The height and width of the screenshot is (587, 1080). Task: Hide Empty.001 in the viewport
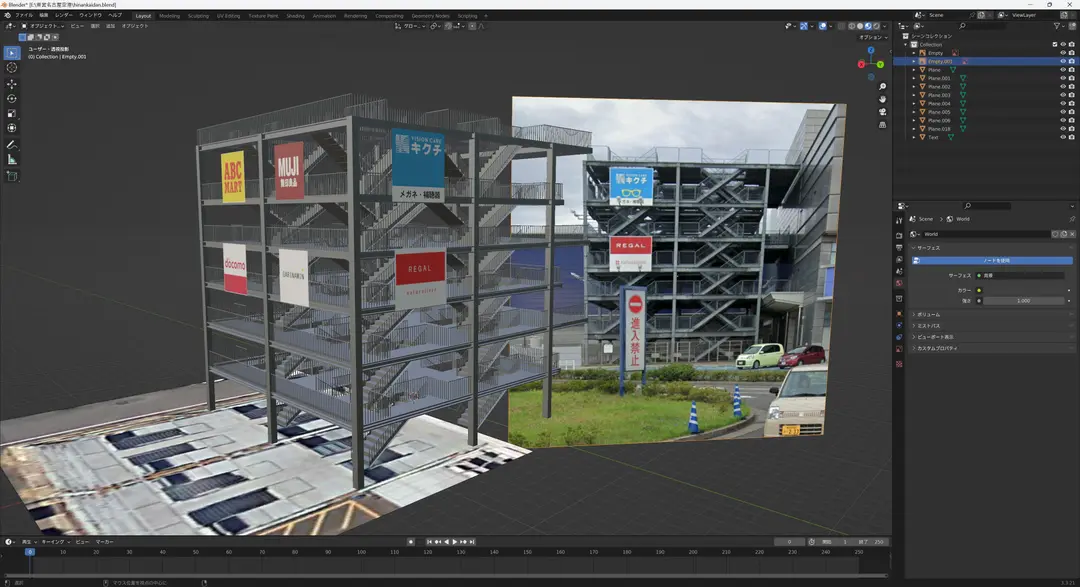click(1063, 61)
